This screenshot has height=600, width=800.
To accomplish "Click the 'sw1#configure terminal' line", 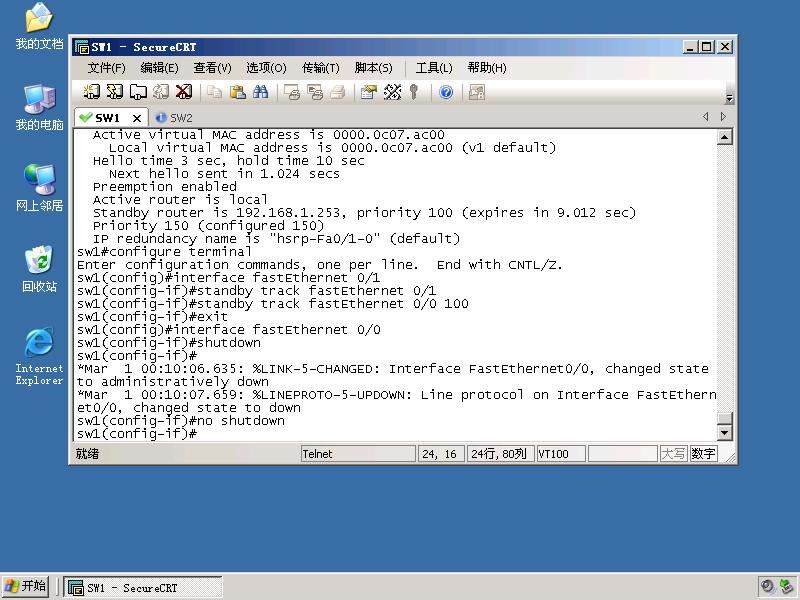I will click(164, 252).
